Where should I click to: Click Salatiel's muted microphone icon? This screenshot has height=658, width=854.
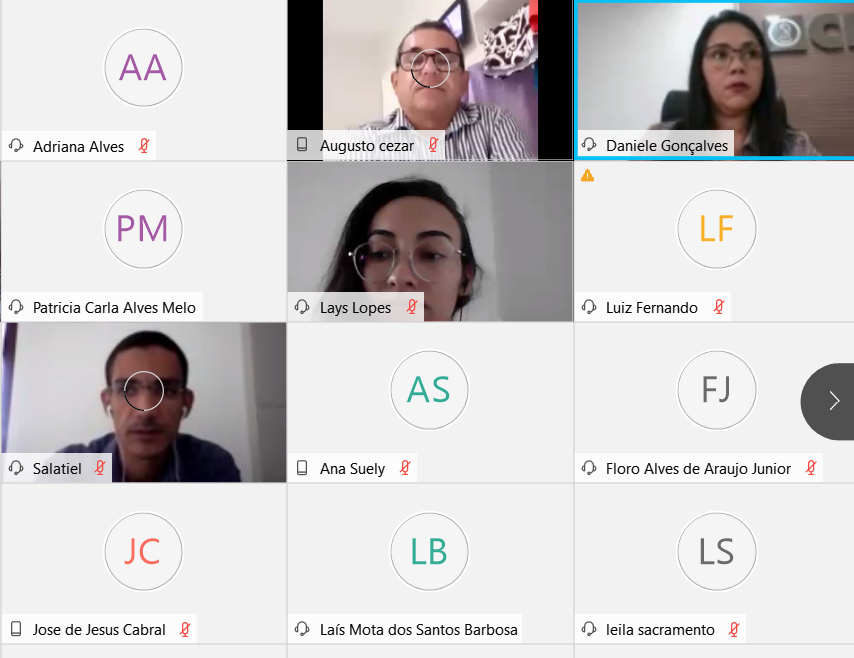(x=100, y=467)
